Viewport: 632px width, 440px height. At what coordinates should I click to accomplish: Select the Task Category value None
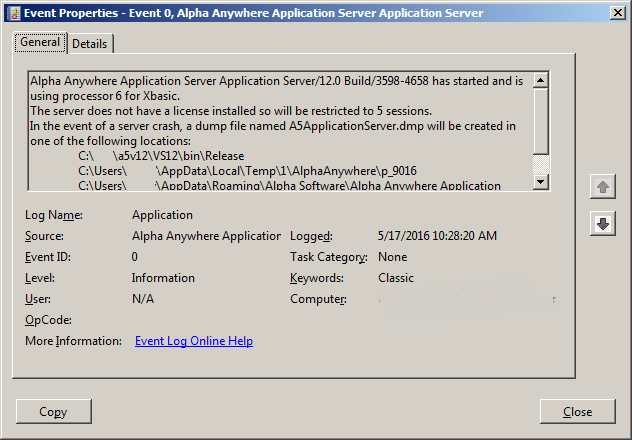click(393, 257)
